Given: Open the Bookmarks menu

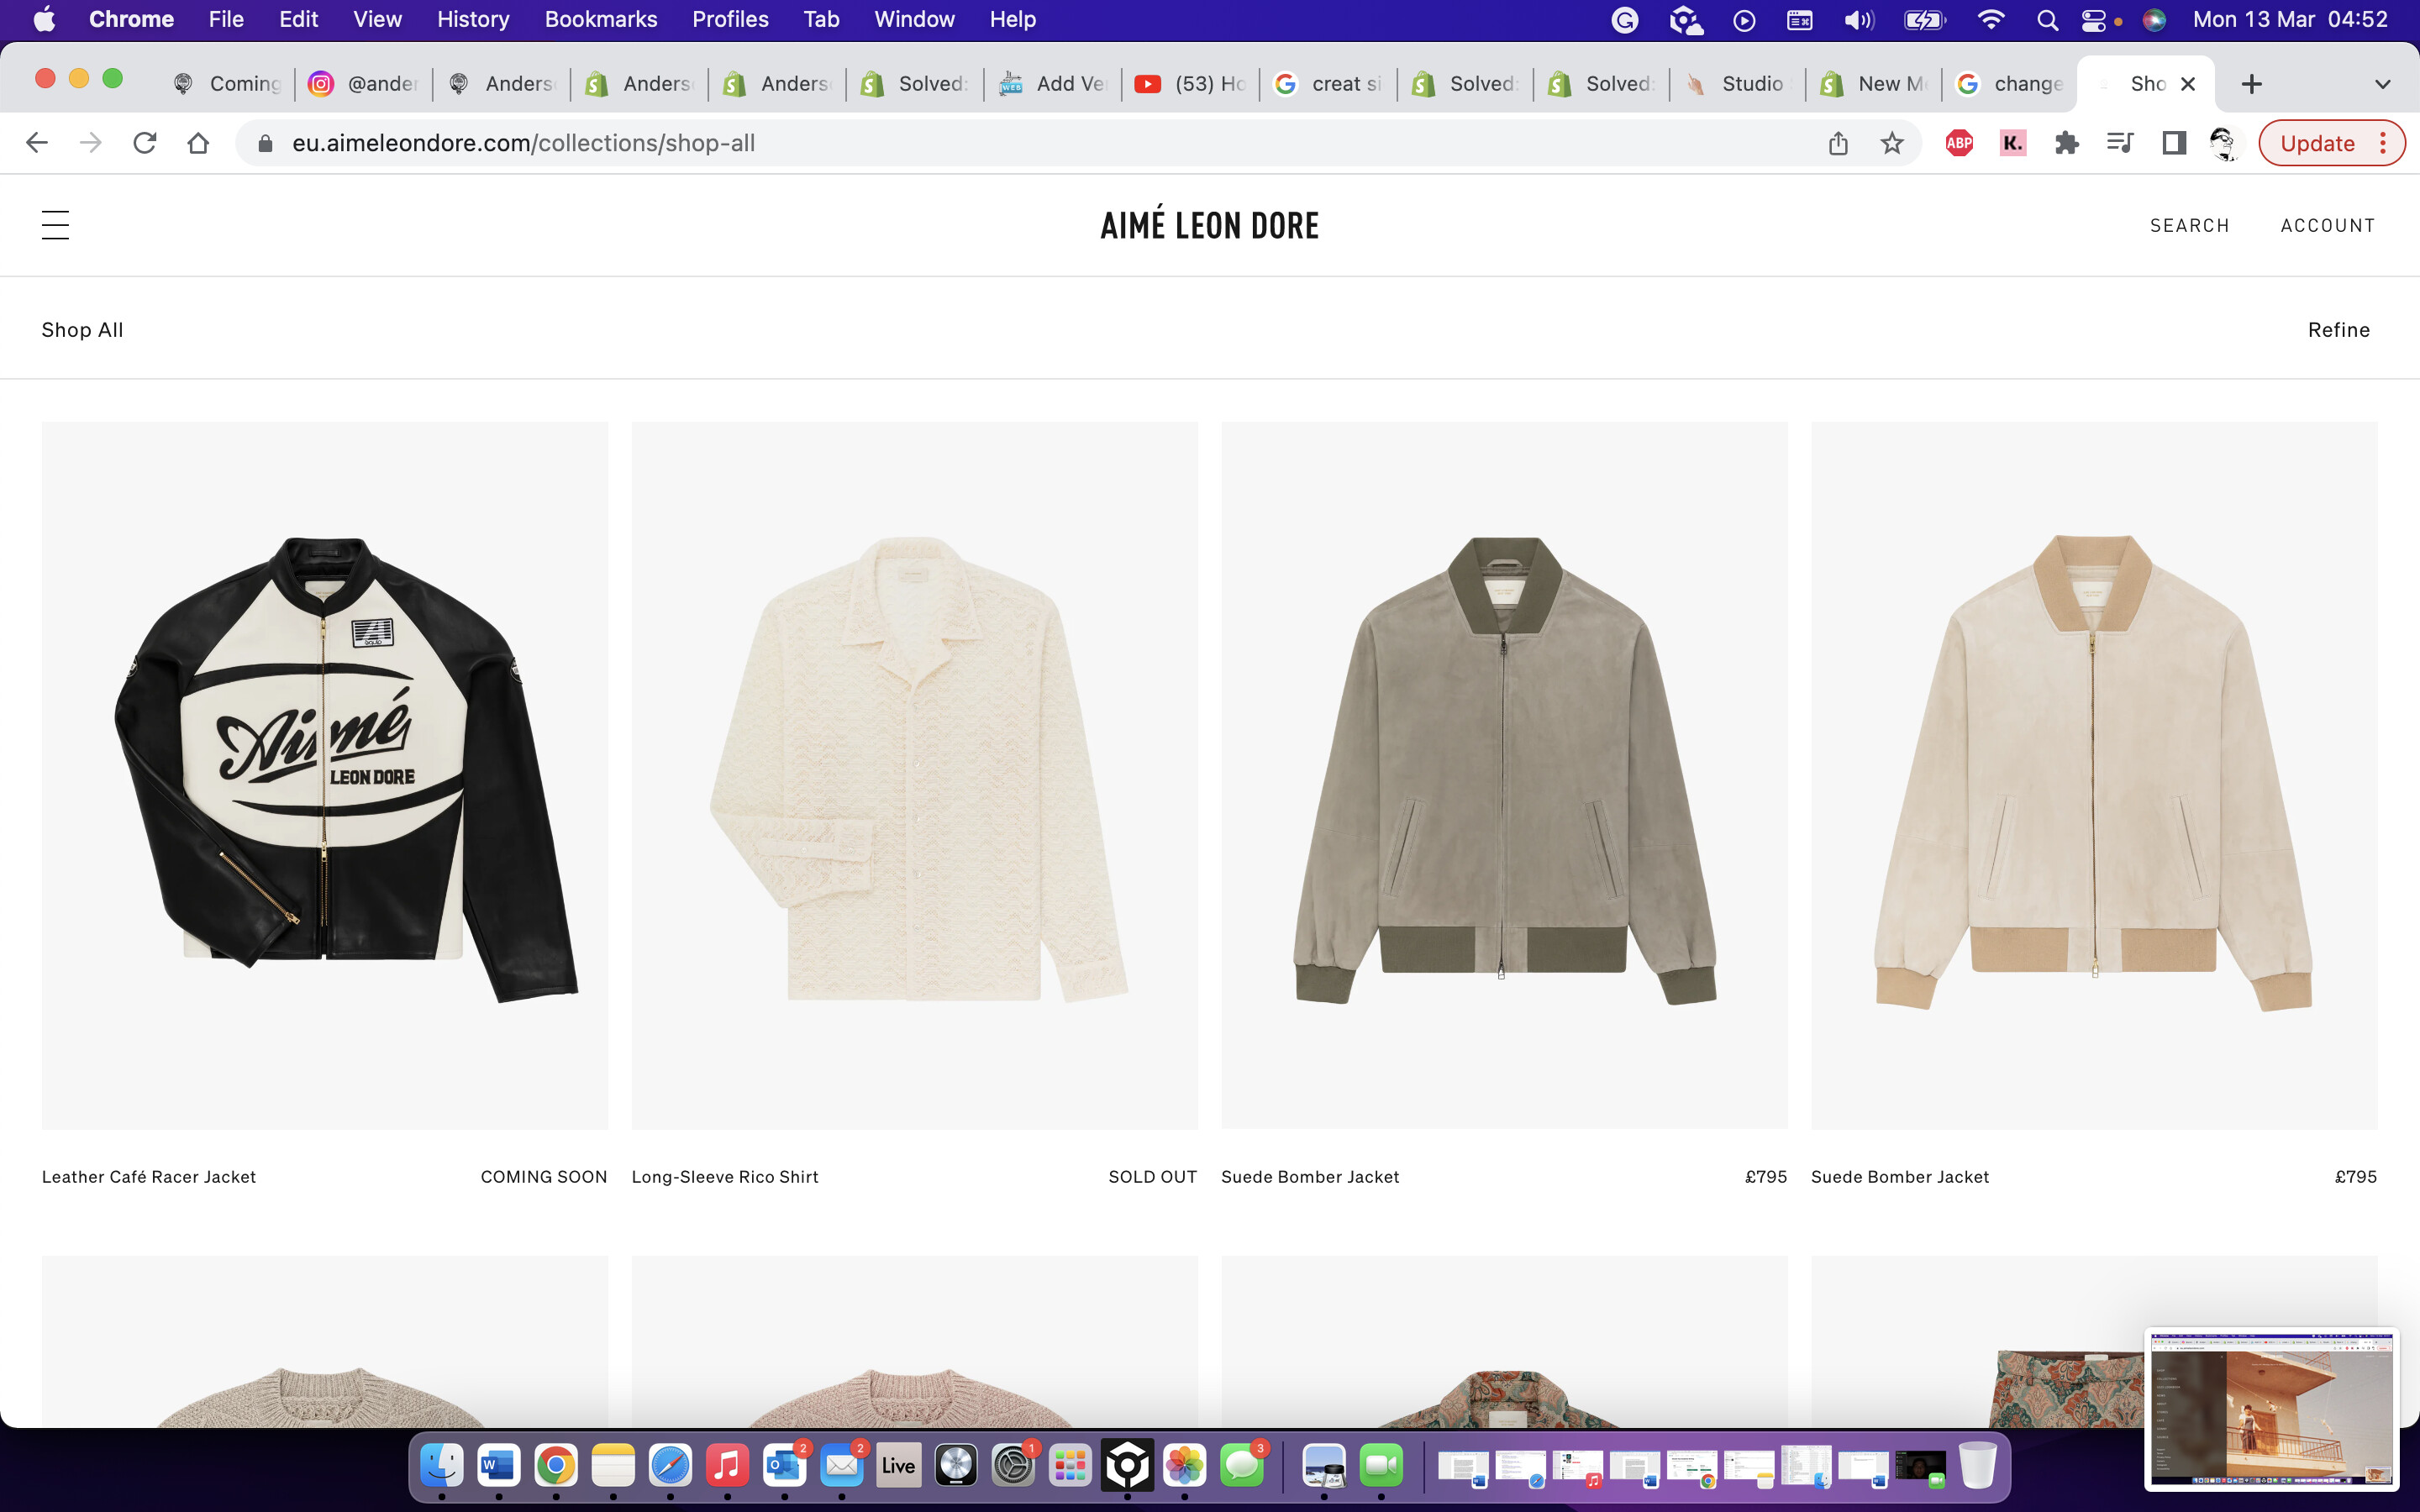Looking at the screenshot, I should coord(600,20).
